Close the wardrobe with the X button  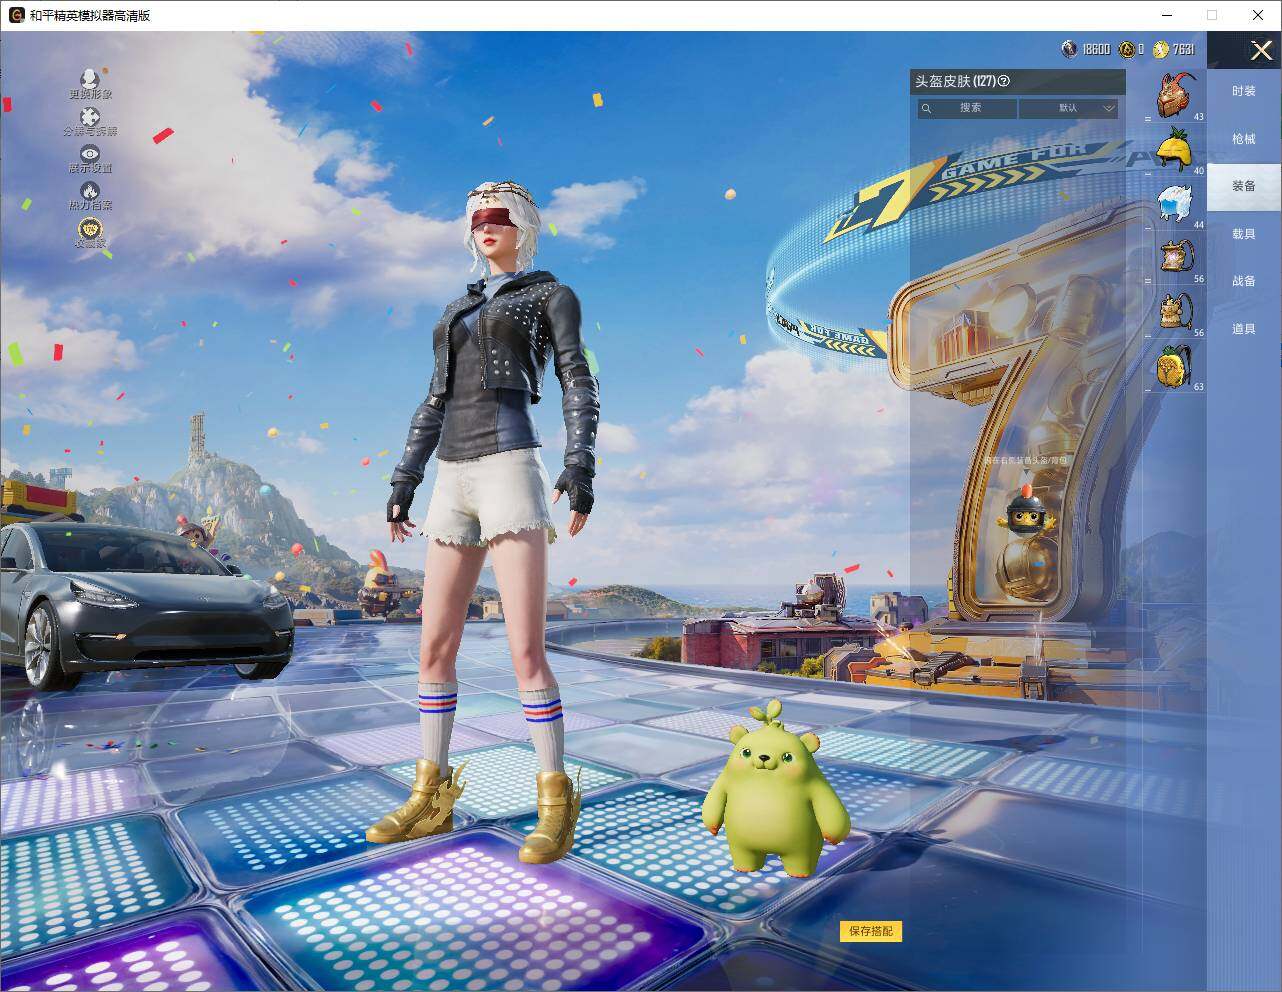(1261, 49)
